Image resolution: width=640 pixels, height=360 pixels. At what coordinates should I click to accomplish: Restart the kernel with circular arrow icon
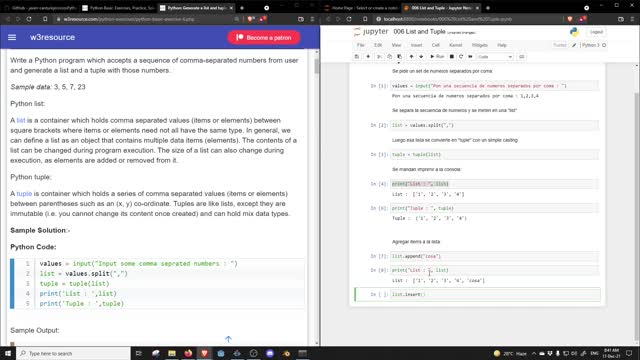pos(461,57)
